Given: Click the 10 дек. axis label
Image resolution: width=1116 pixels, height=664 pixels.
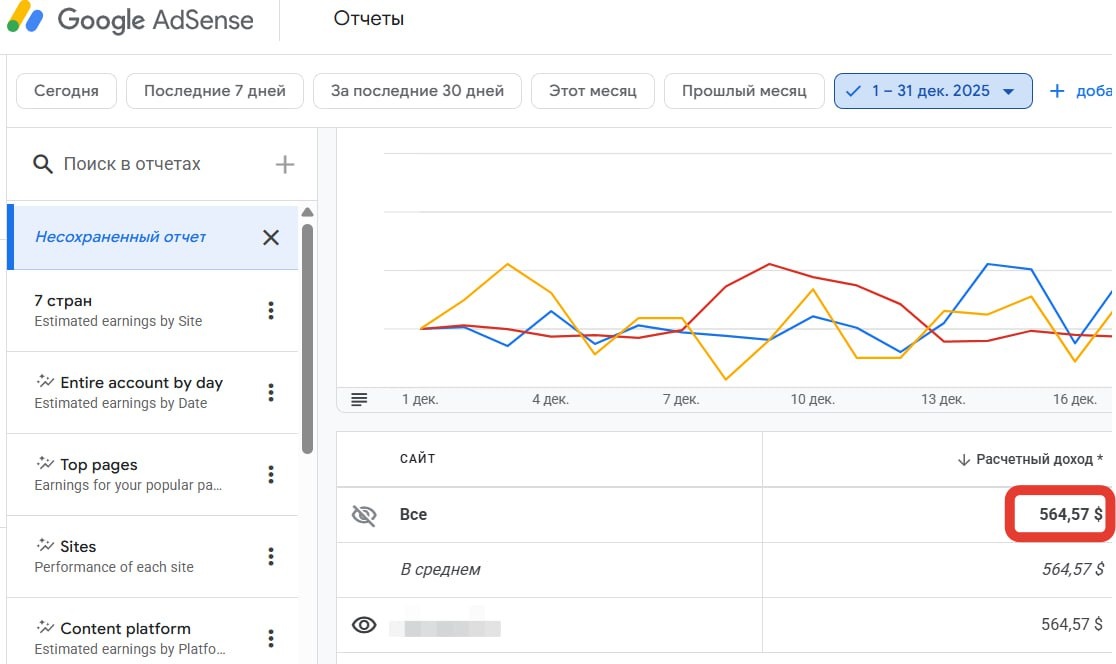Looking at the screenshot, I should 813,400.
